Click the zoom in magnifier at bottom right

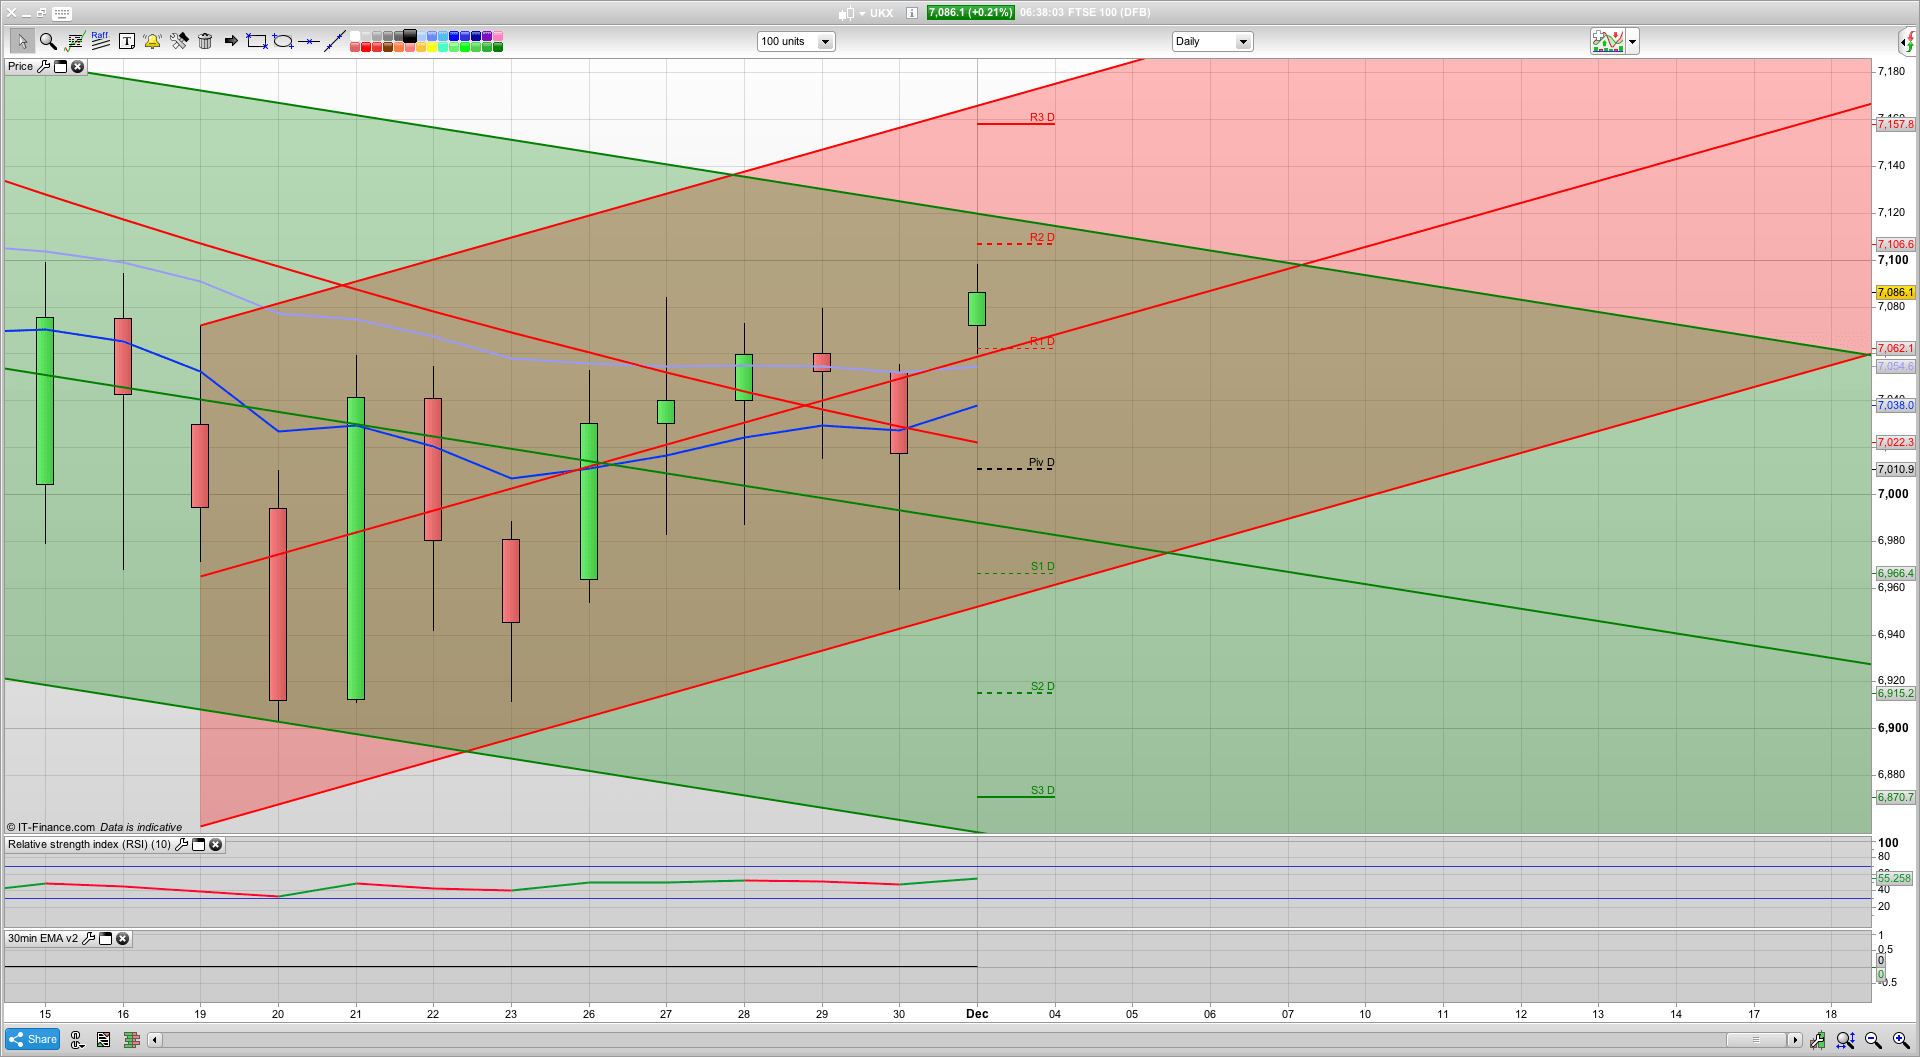point(1901,1040)
